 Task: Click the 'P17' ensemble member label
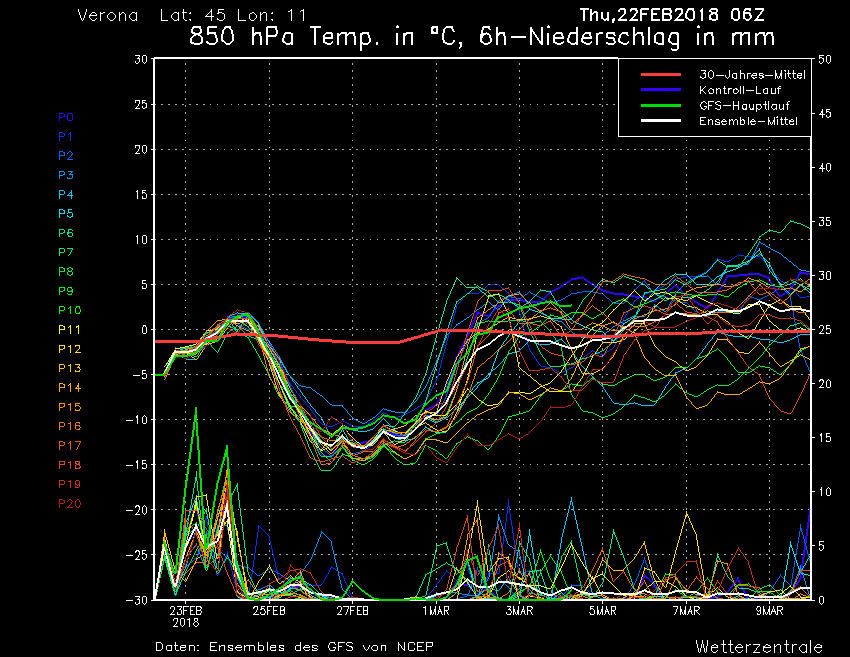[x=70, y=446]
